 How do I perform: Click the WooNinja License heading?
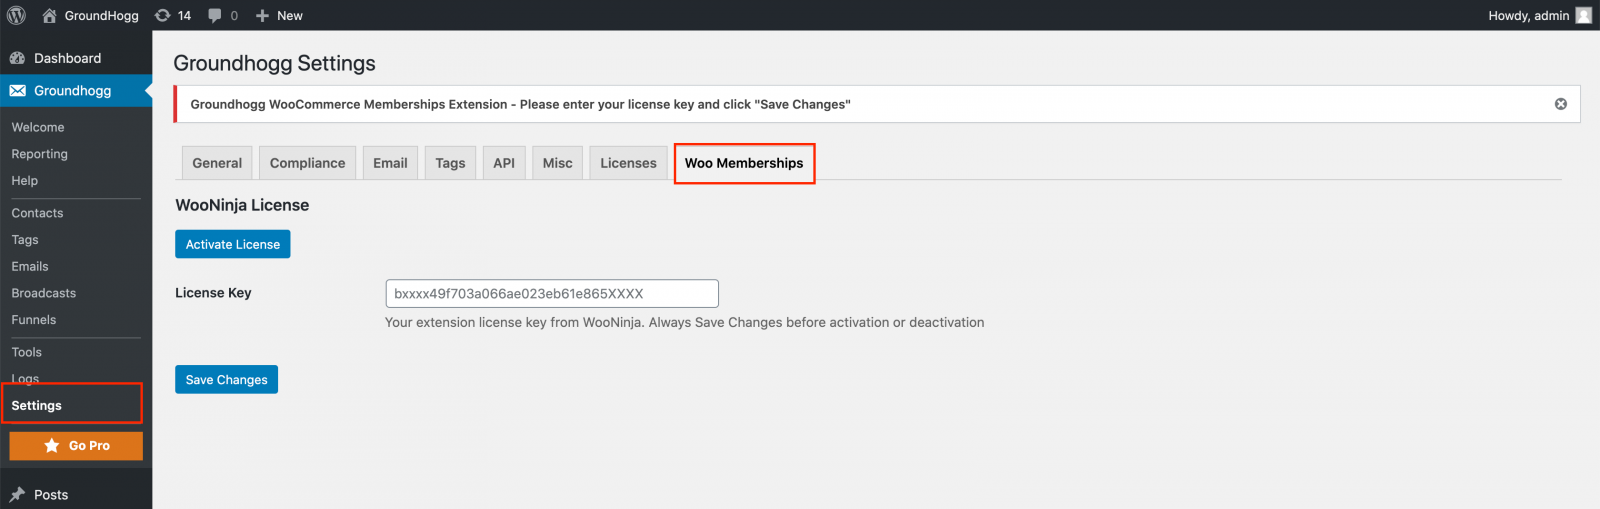pos(242,205)
